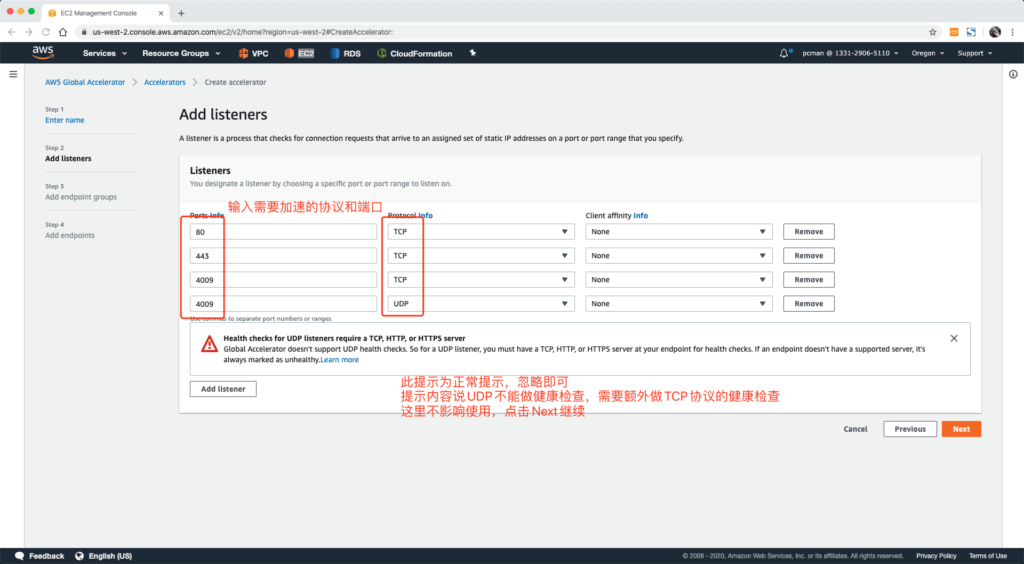Click the AWS logo home icon
The height and width of the screenshot is (564, 1024).
pos(42,52)
